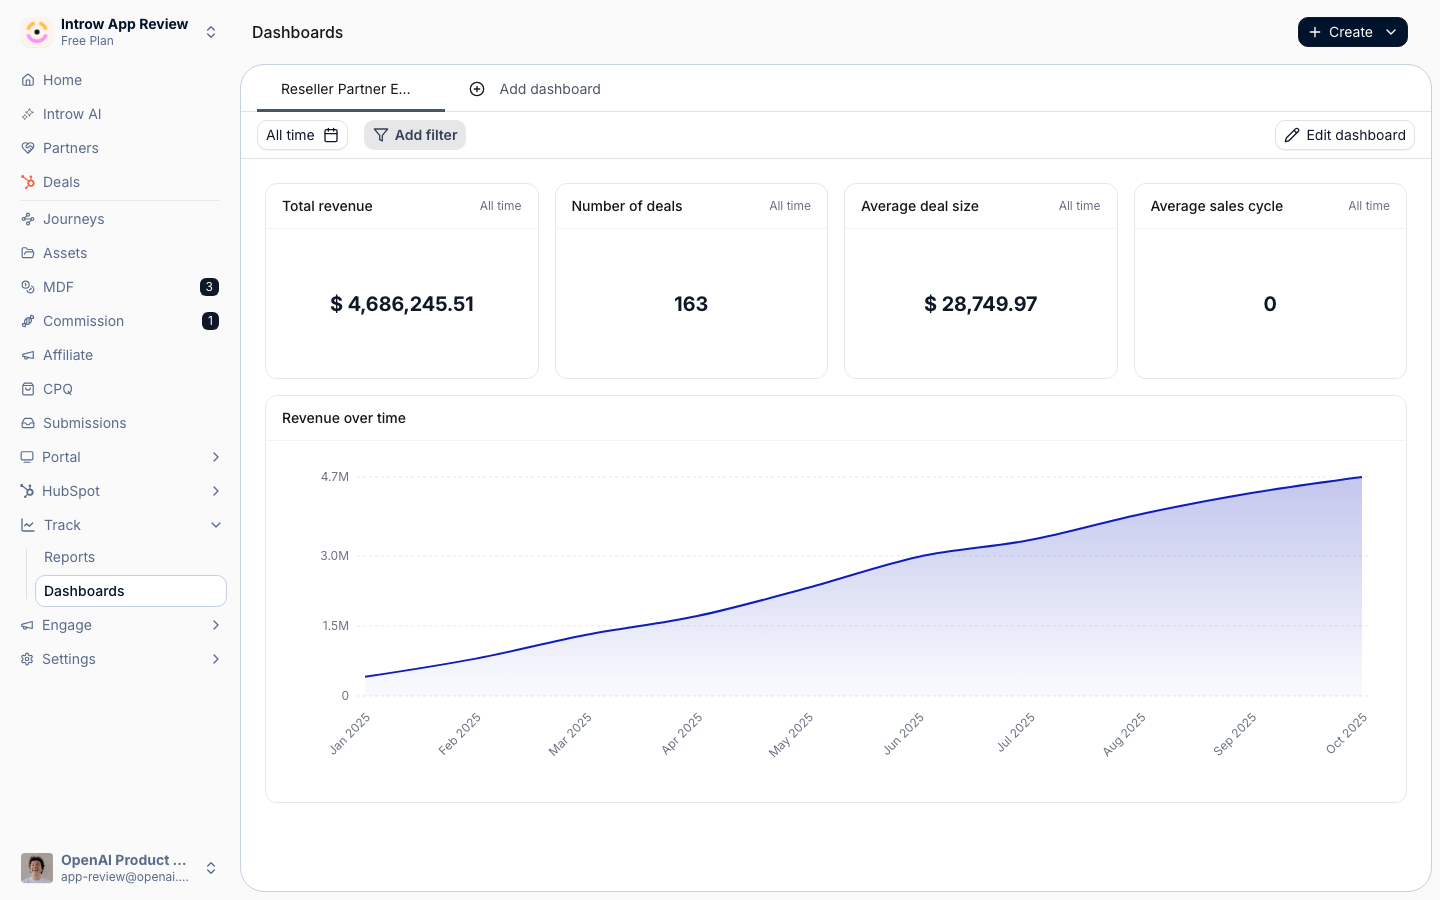Open the Add dashboard tab
Image resolution: width=1440 pixels, height=900 pixels.
(535, 89)
